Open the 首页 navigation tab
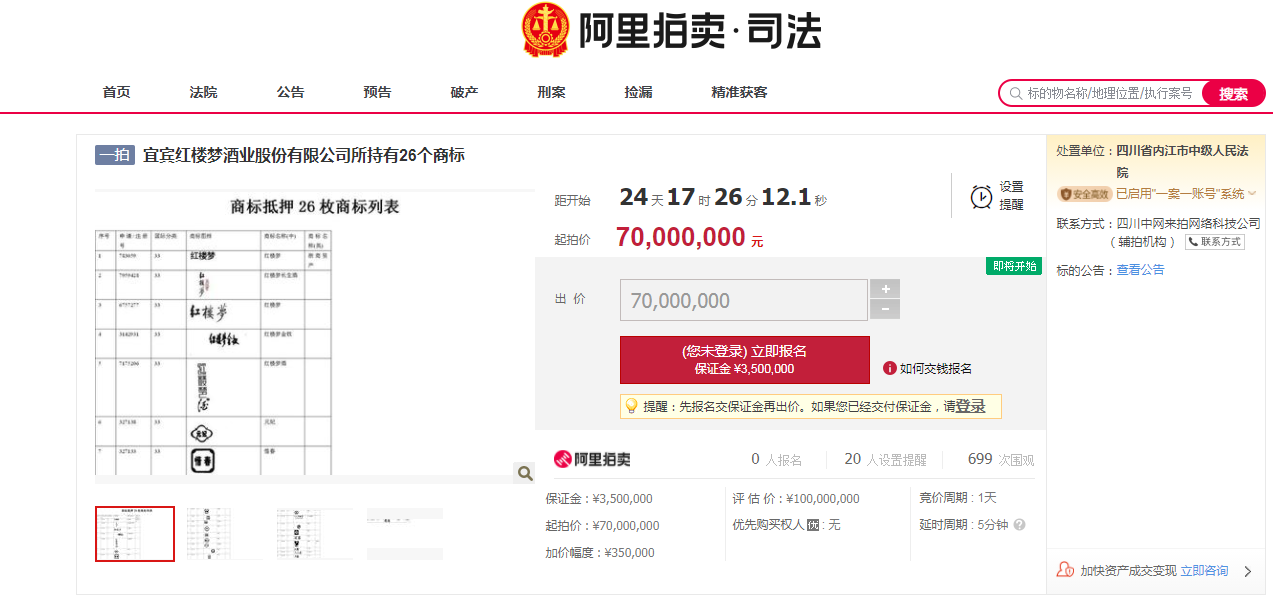1273x606 pixels. (x=116, y=92)
